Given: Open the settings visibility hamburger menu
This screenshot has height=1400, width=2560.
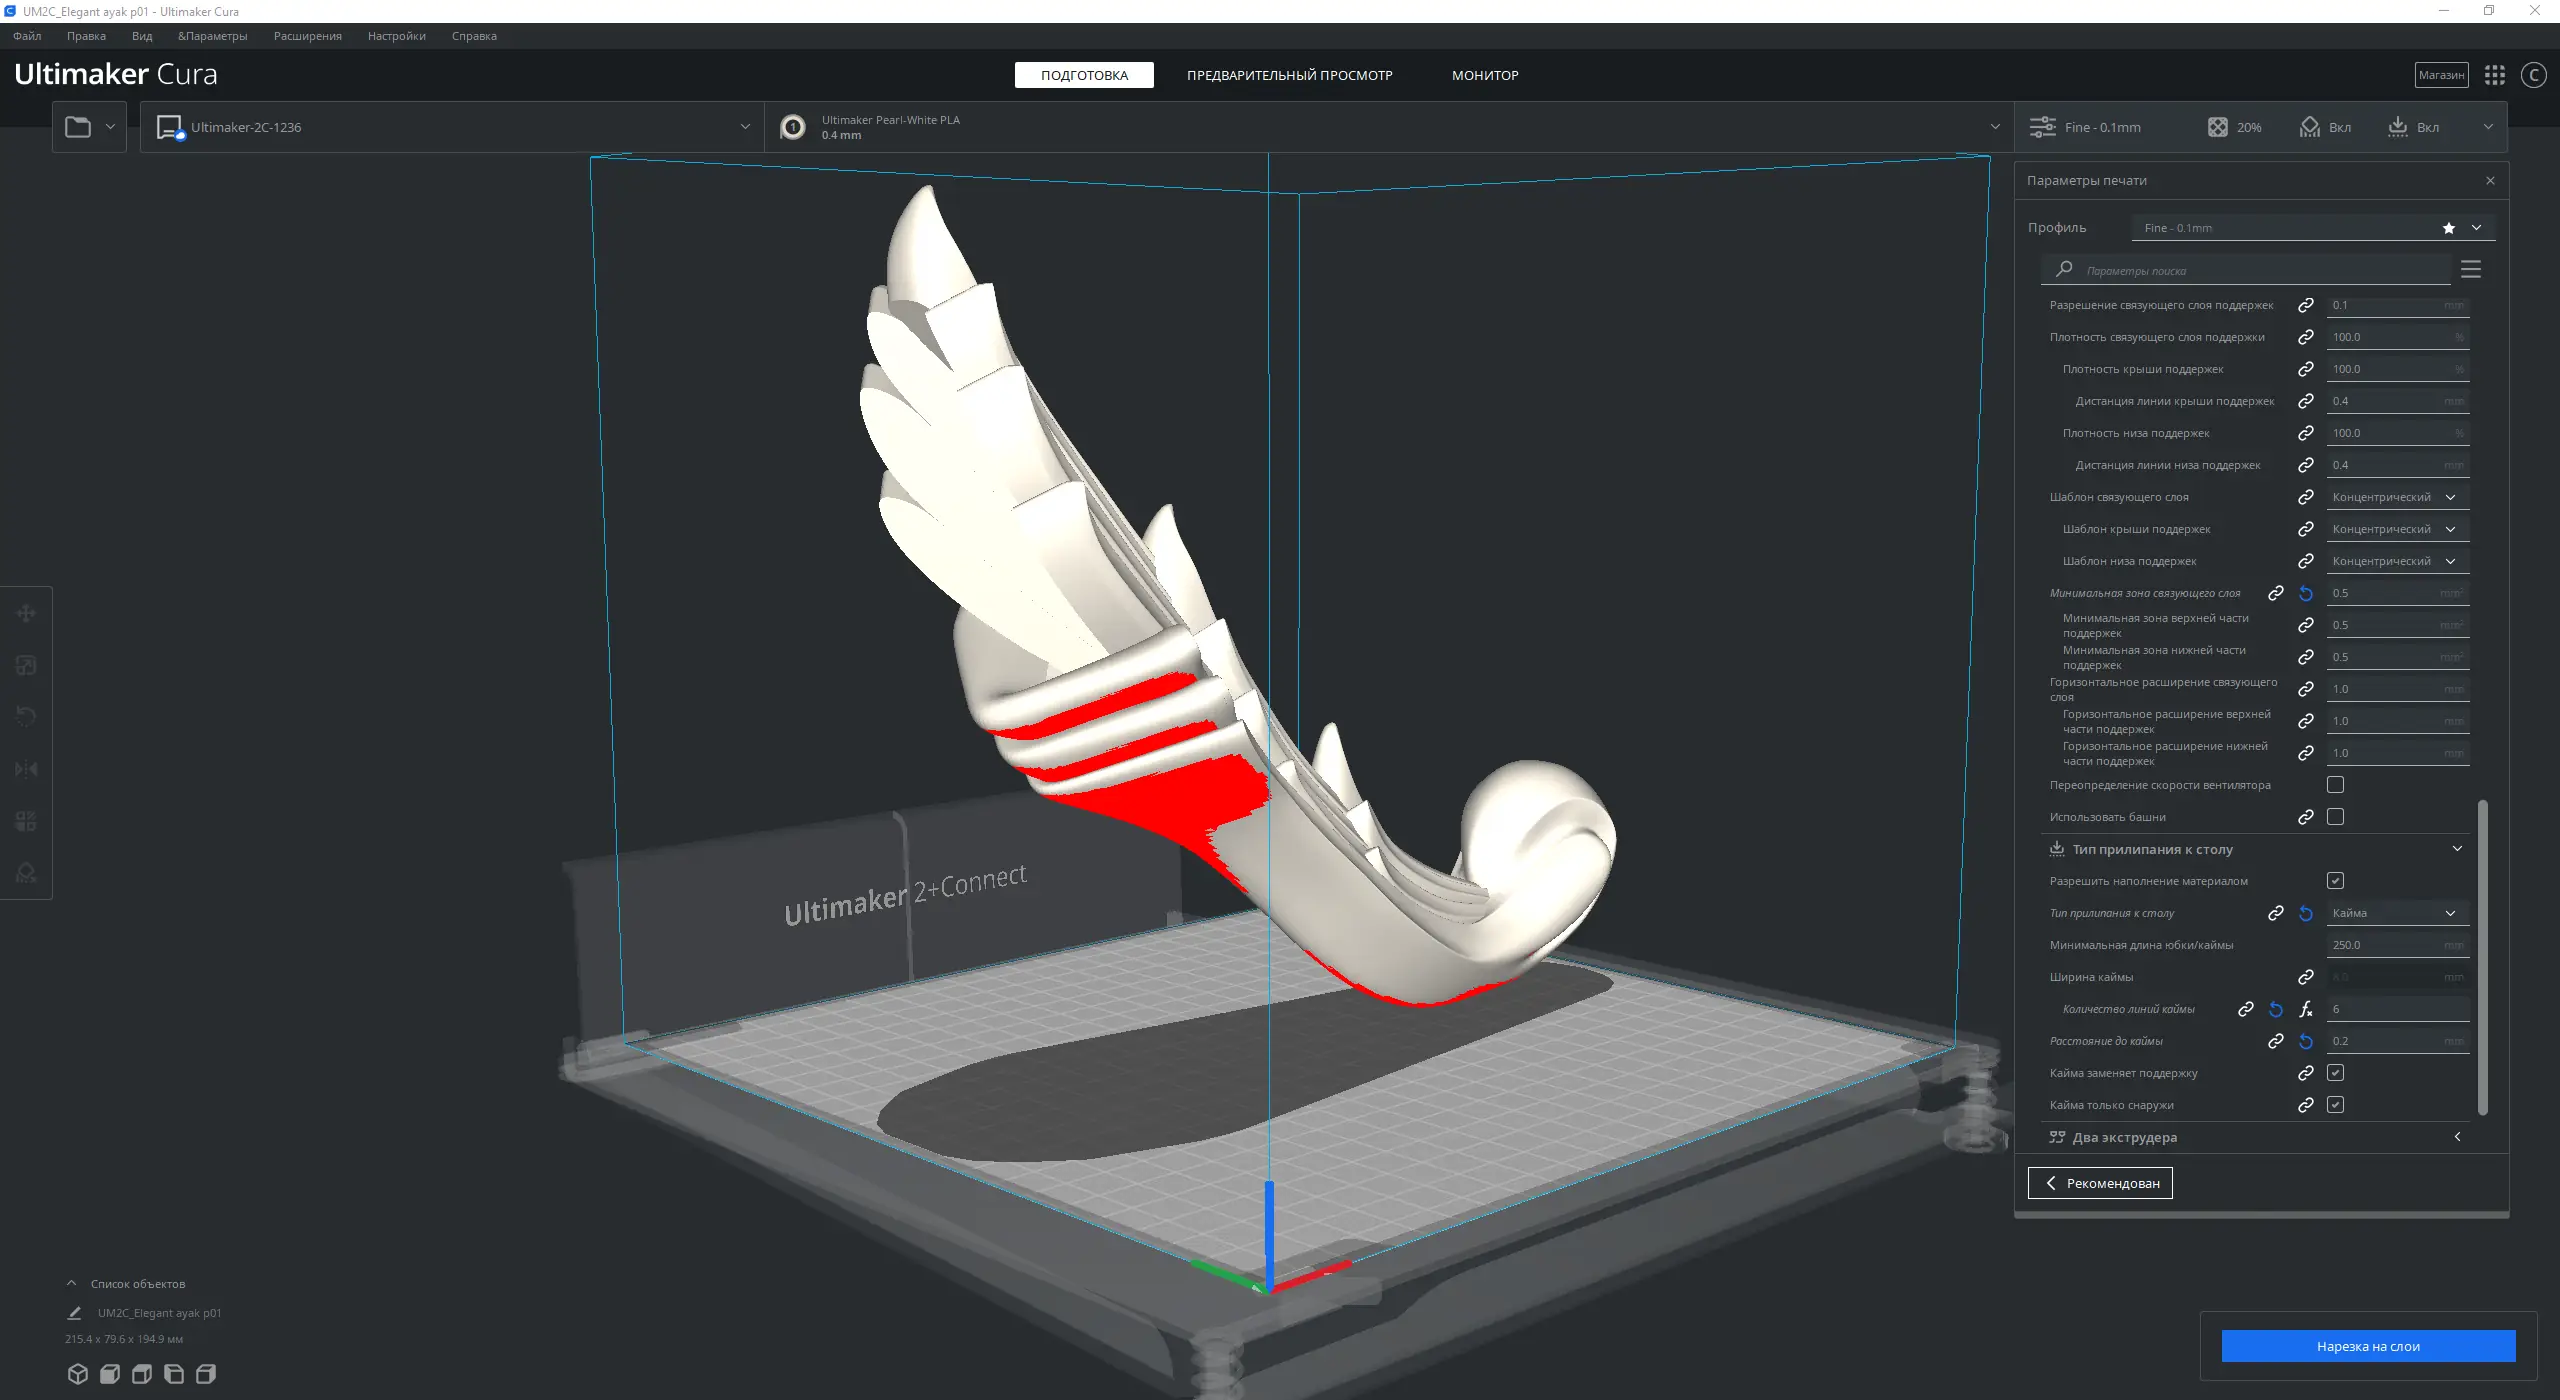Looking at the screenshot, I should [2471, 270].
